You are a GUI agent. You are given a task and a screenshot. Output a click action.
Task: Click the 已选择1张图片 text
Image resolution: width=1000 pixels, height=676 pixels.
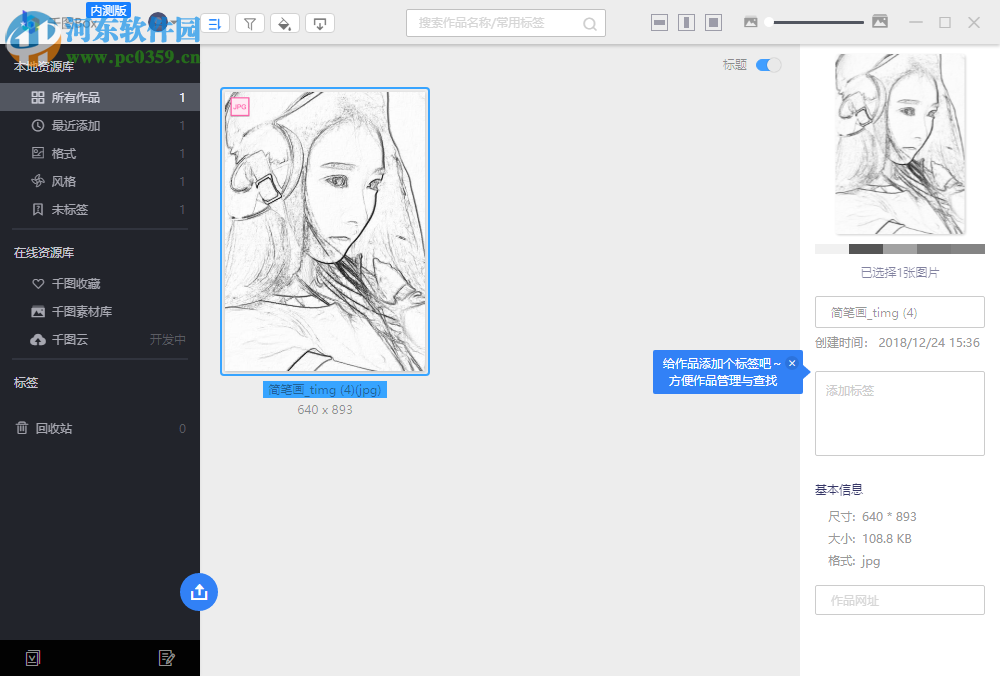point(900,273)
